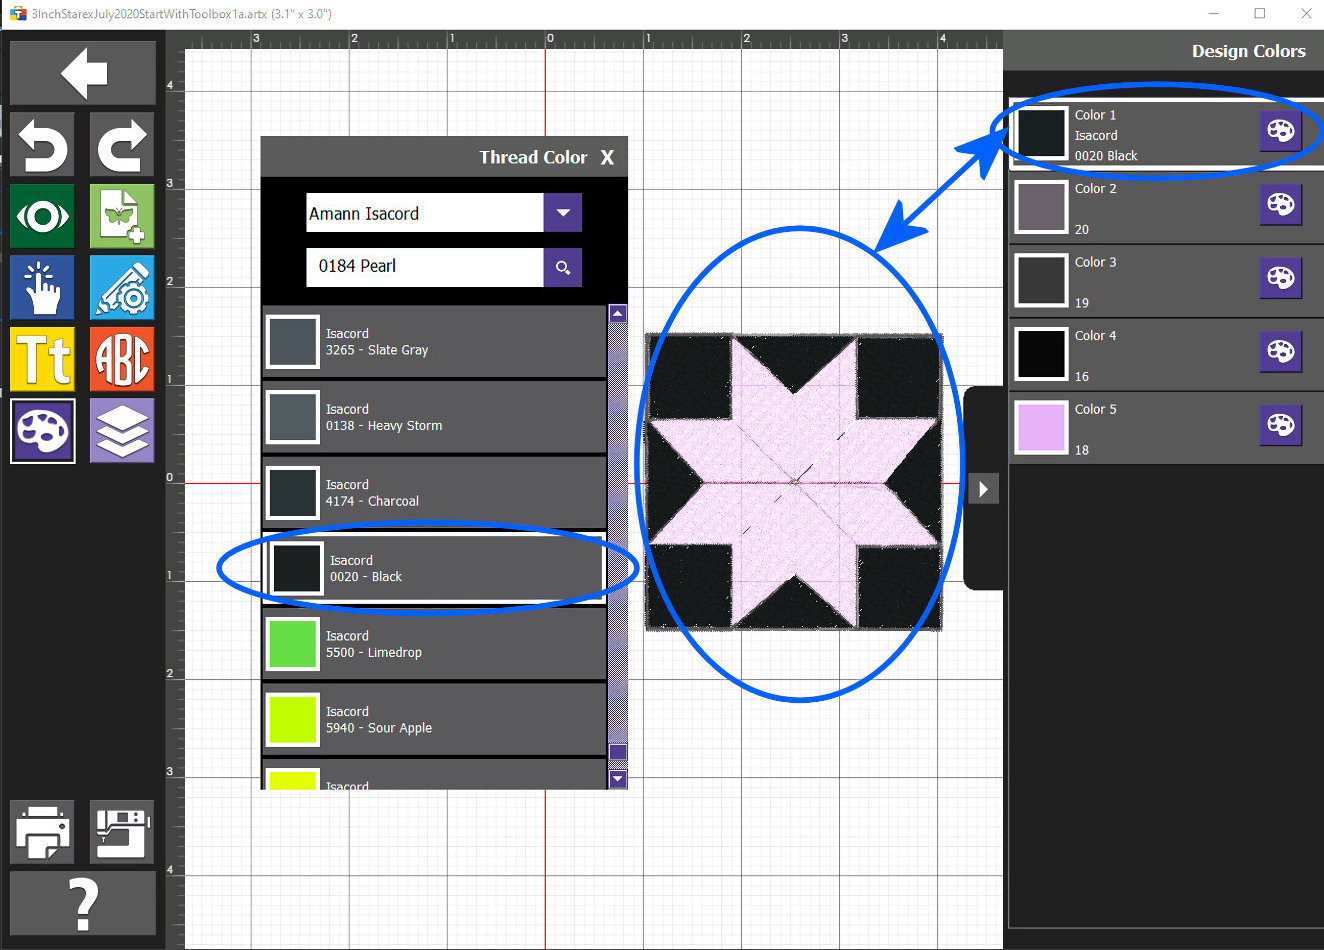This screenshot has width=1324, height=950.
Task: Open palette button for Color 3
Action: [x=1280, y=278]
